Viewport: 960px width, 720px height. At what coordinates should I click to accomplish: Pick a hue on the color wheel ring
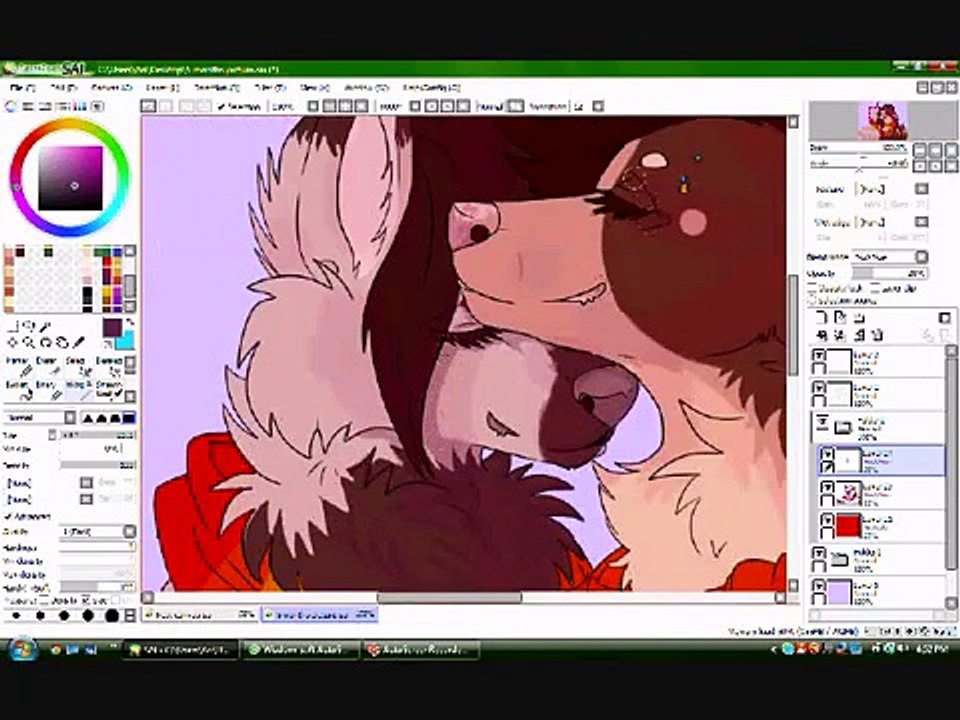tap(69, 178)
